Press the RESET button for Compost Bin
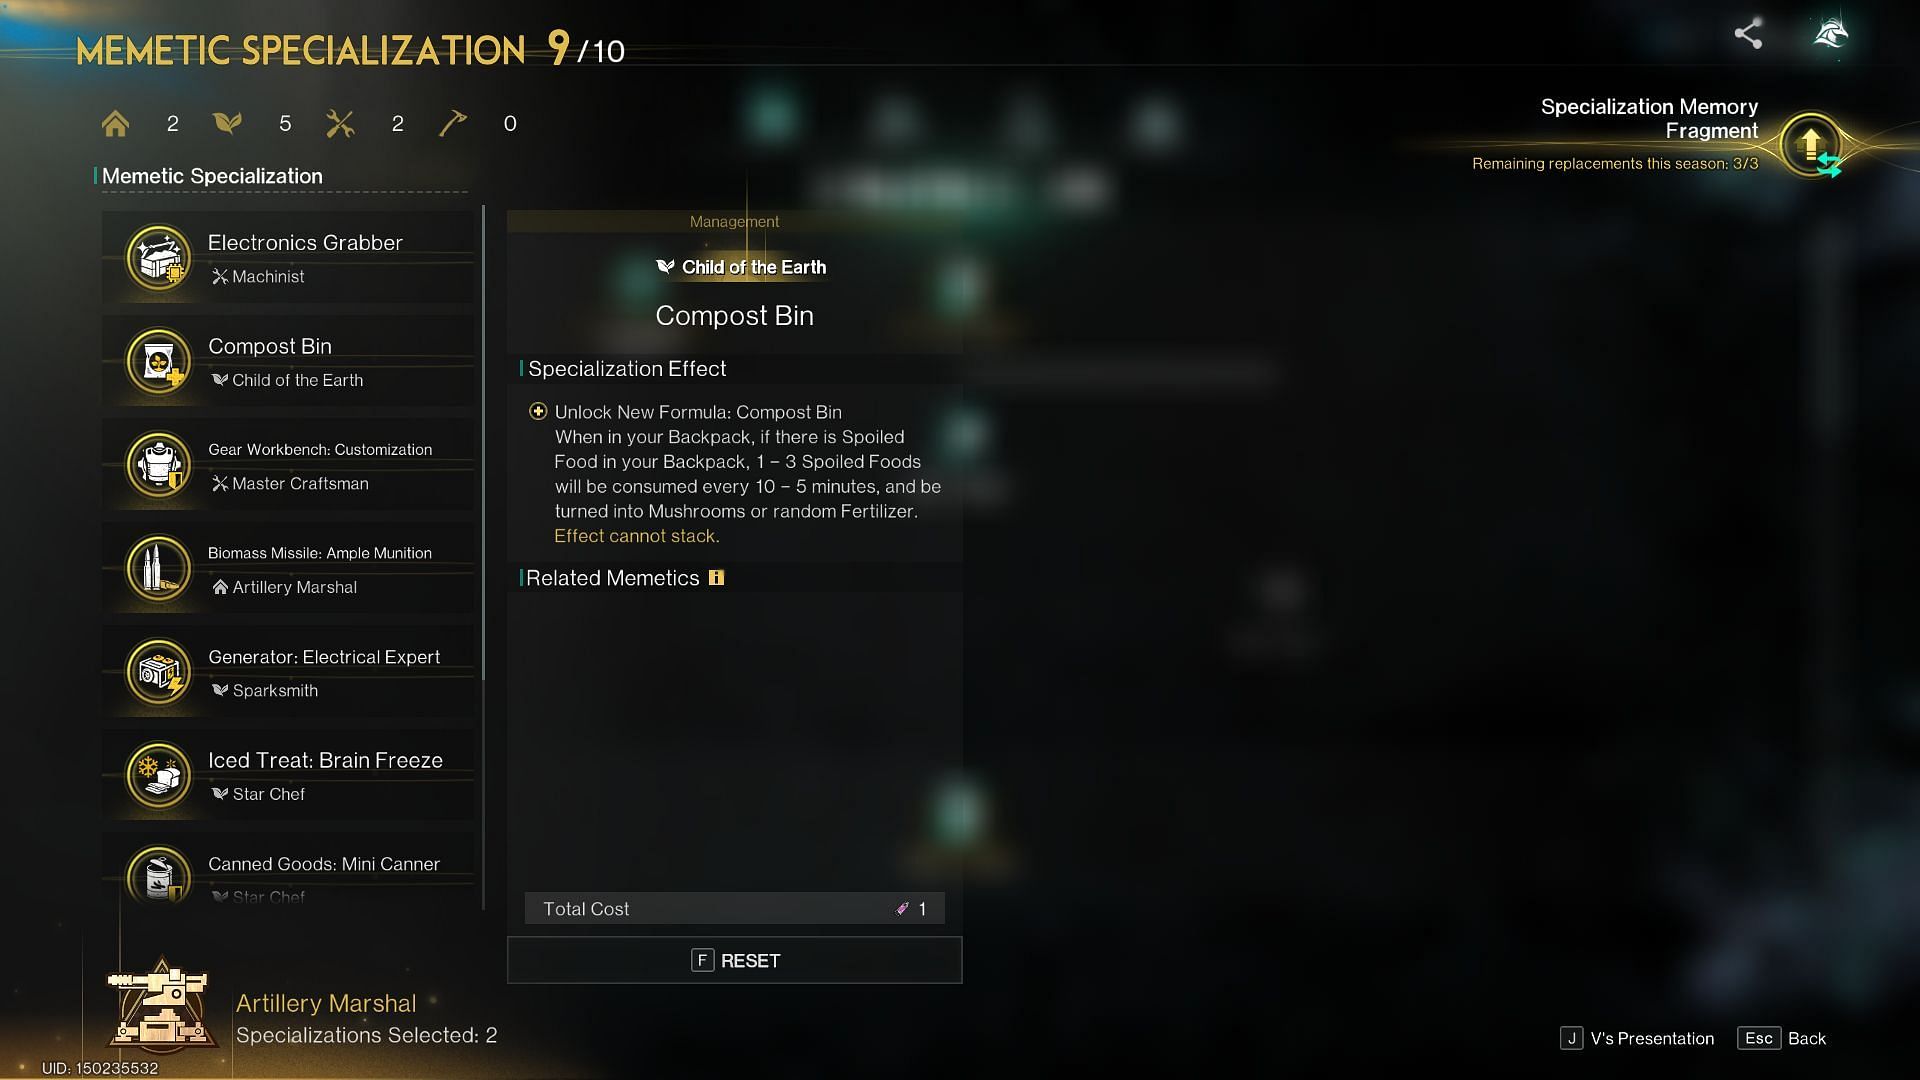The width and height of the screenshot is (1920, 1080). tap(735, 960)
